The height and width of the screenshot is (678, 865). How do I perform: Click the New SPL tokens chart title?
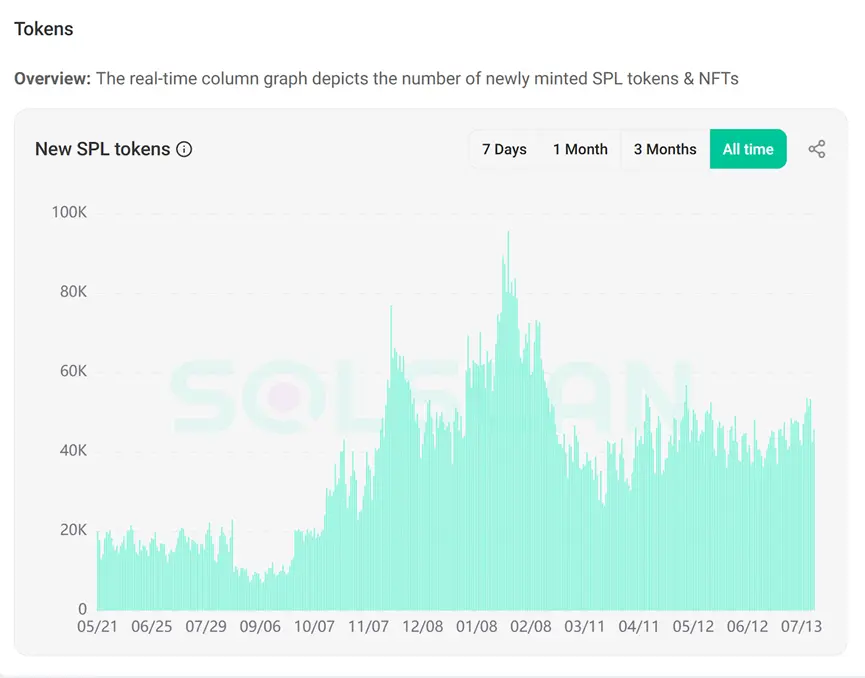point(100,149)
